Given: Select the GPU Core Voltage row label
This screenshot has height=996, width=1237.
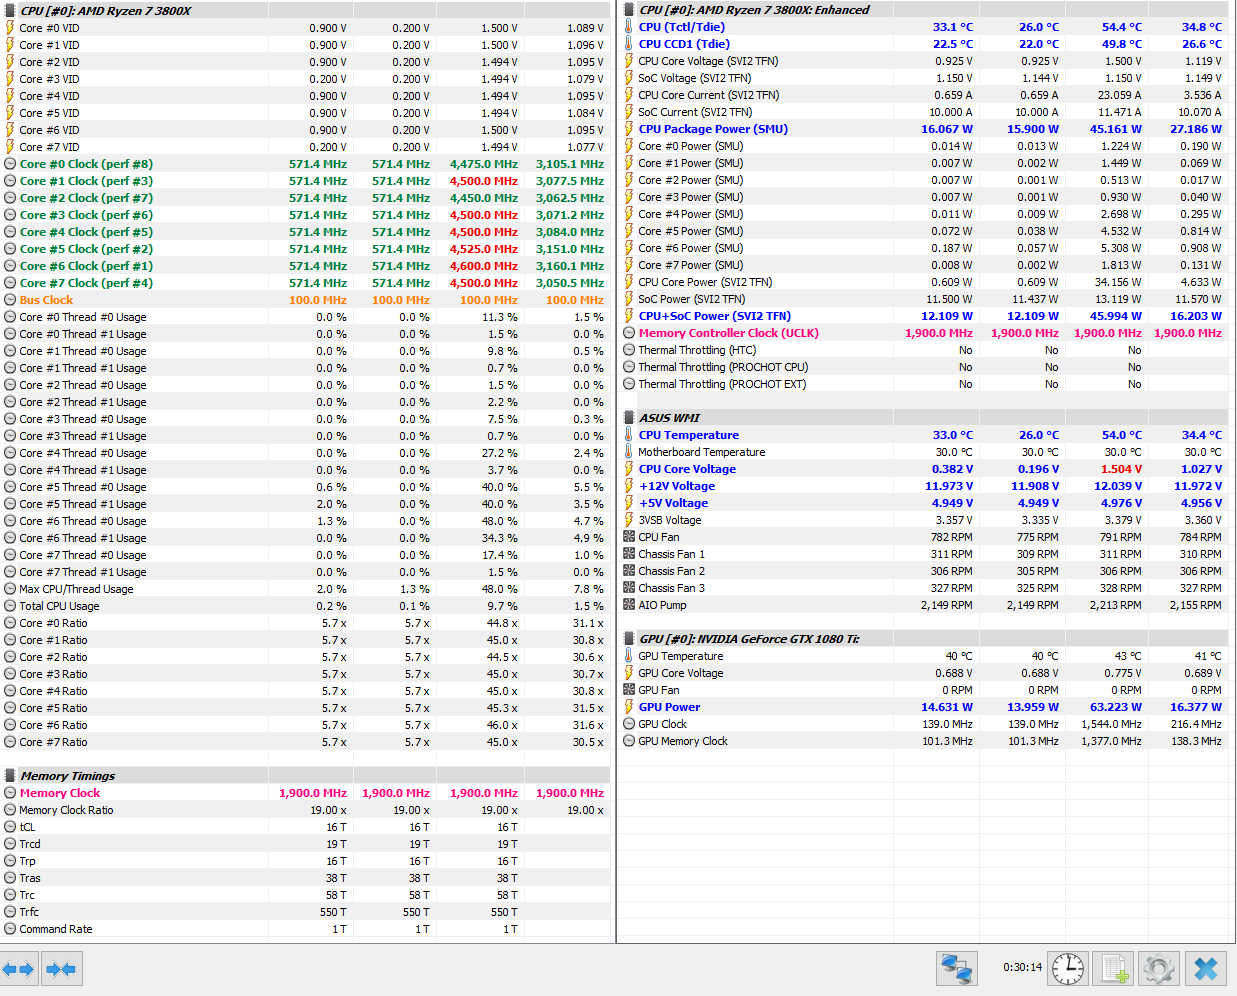Looking at the screenshot, I should tap(681, 673).
